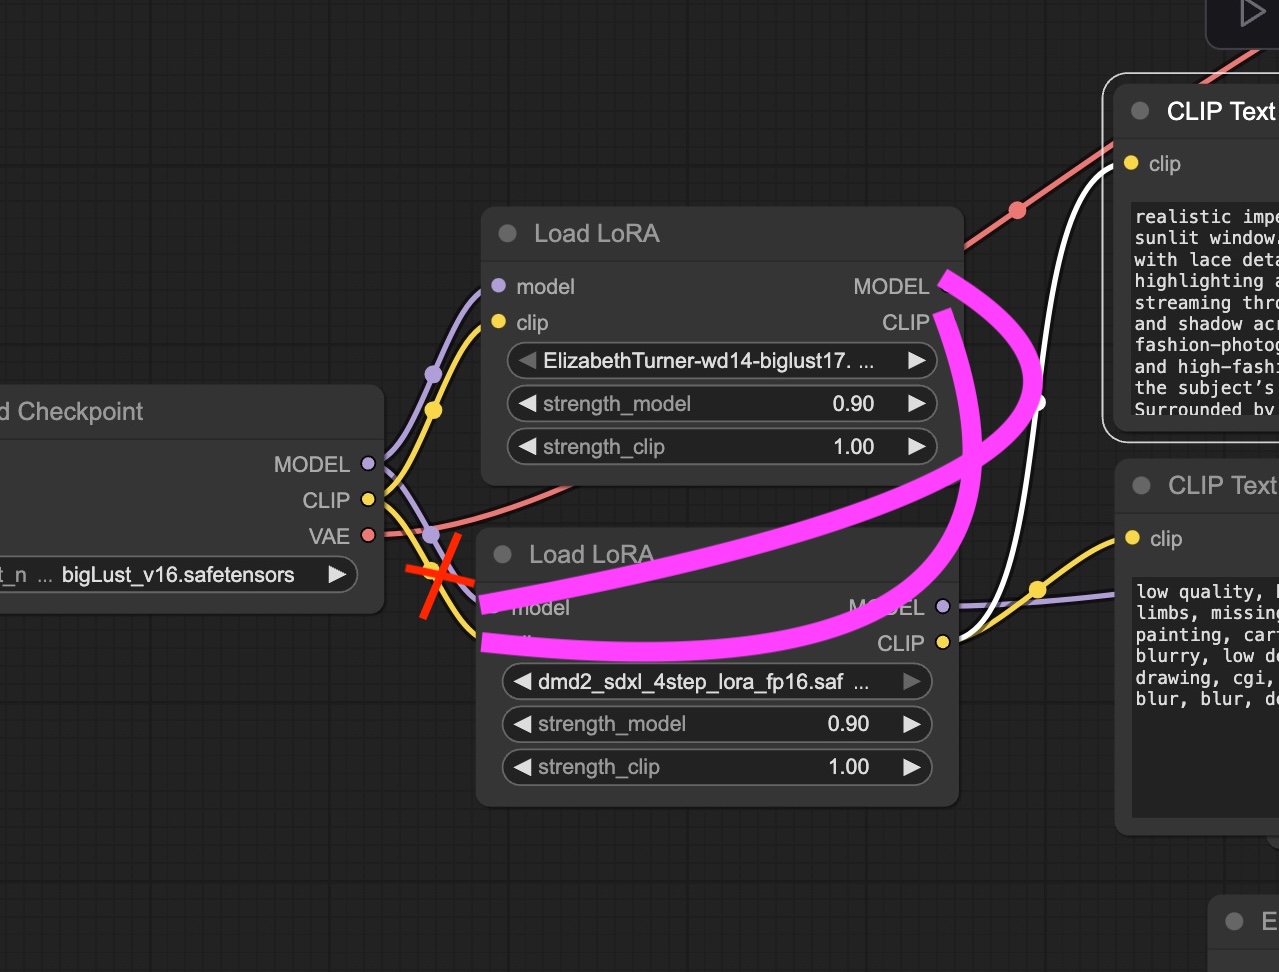
Task: Open the dmd2_sdxl_4step_lora_fp16 LoRA dropdown
Action: point(716,682)
